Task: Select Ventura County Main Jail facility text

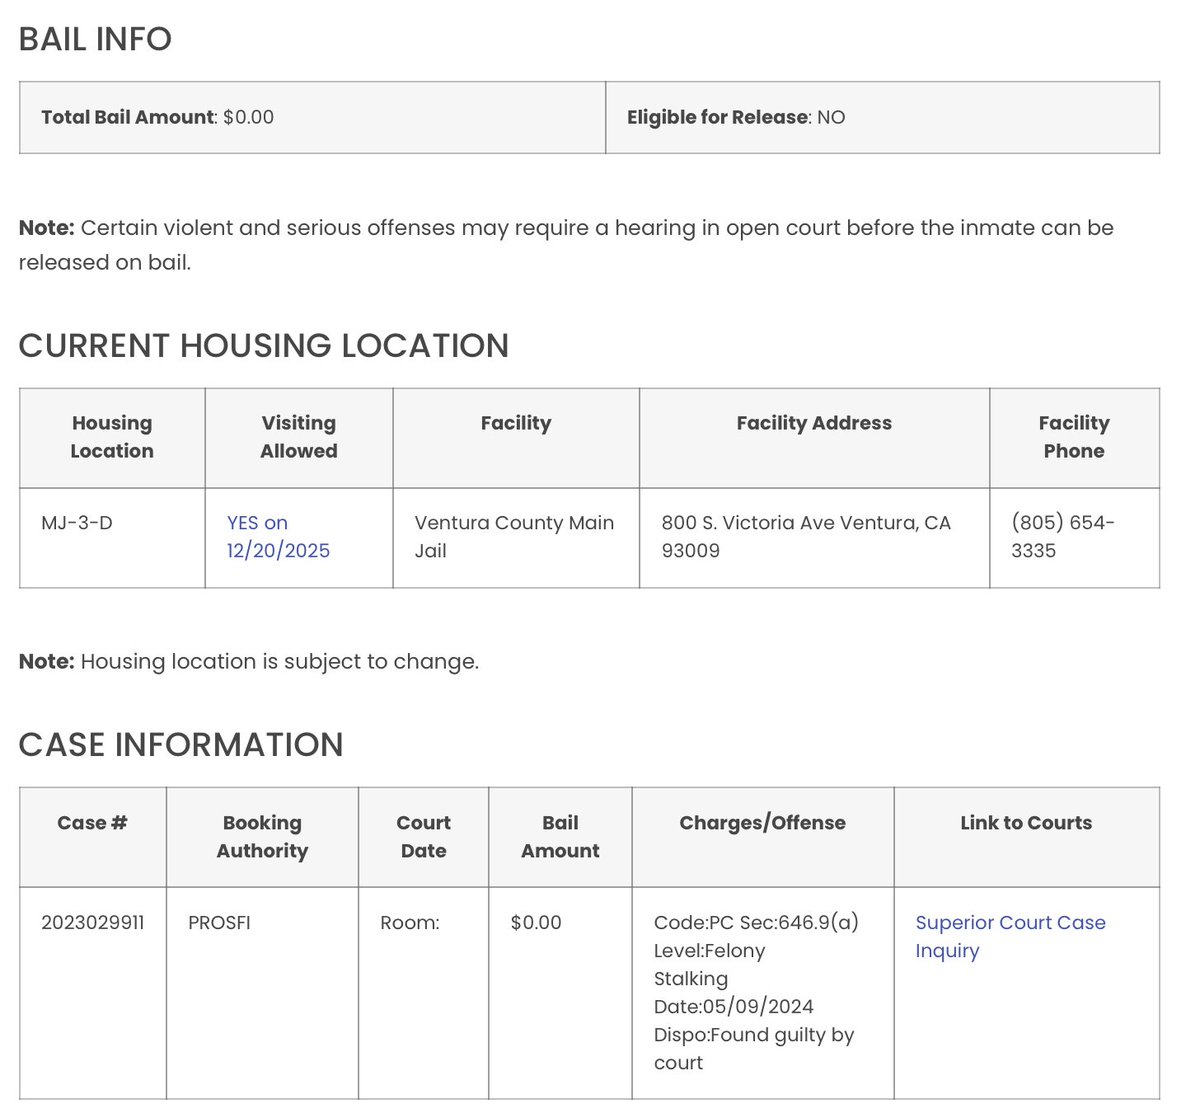Action: pyautogui.click(x=514, y=537)
